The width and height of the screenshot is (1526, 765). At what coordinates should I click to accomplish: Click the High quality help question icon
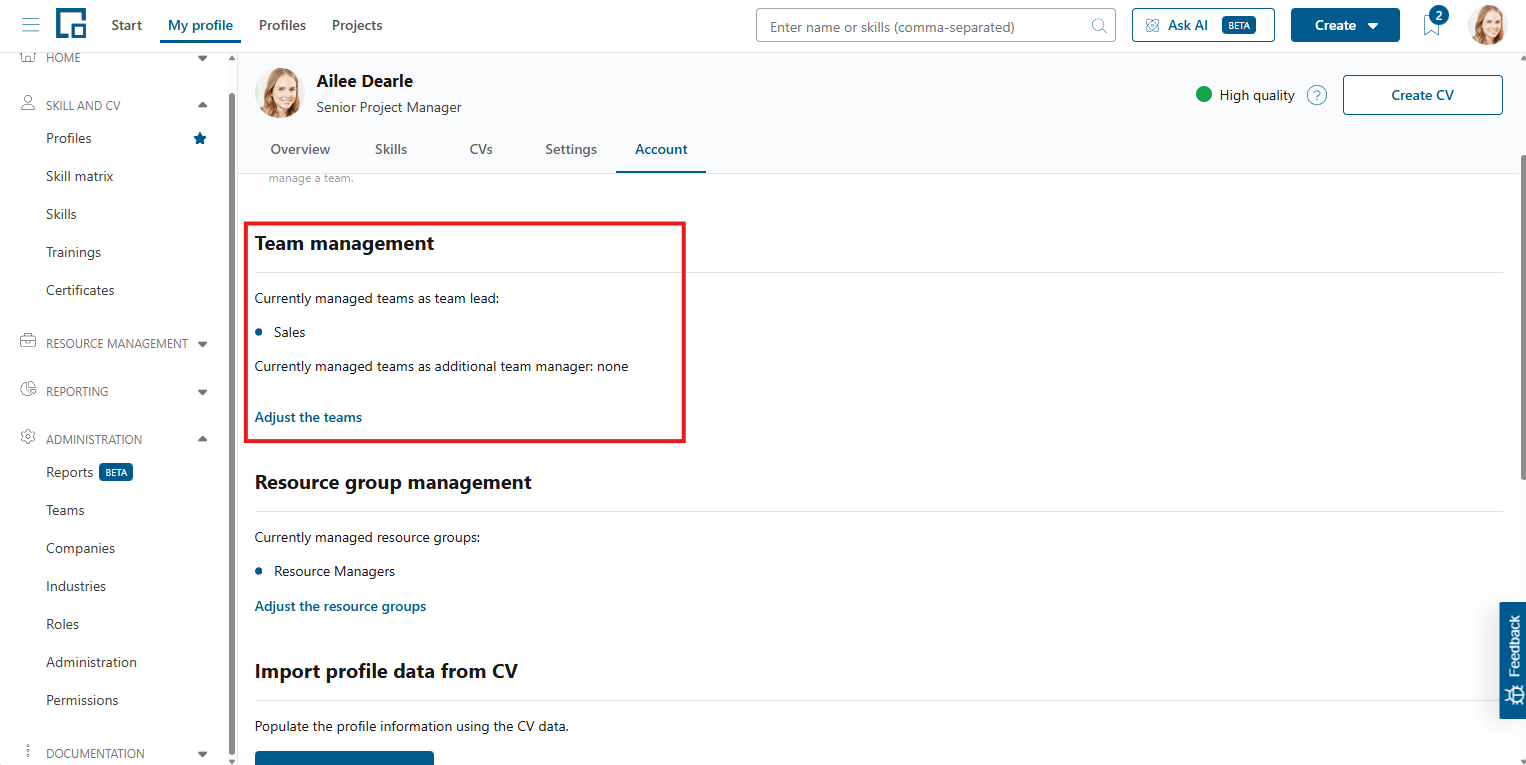[x=1317, y=96]
